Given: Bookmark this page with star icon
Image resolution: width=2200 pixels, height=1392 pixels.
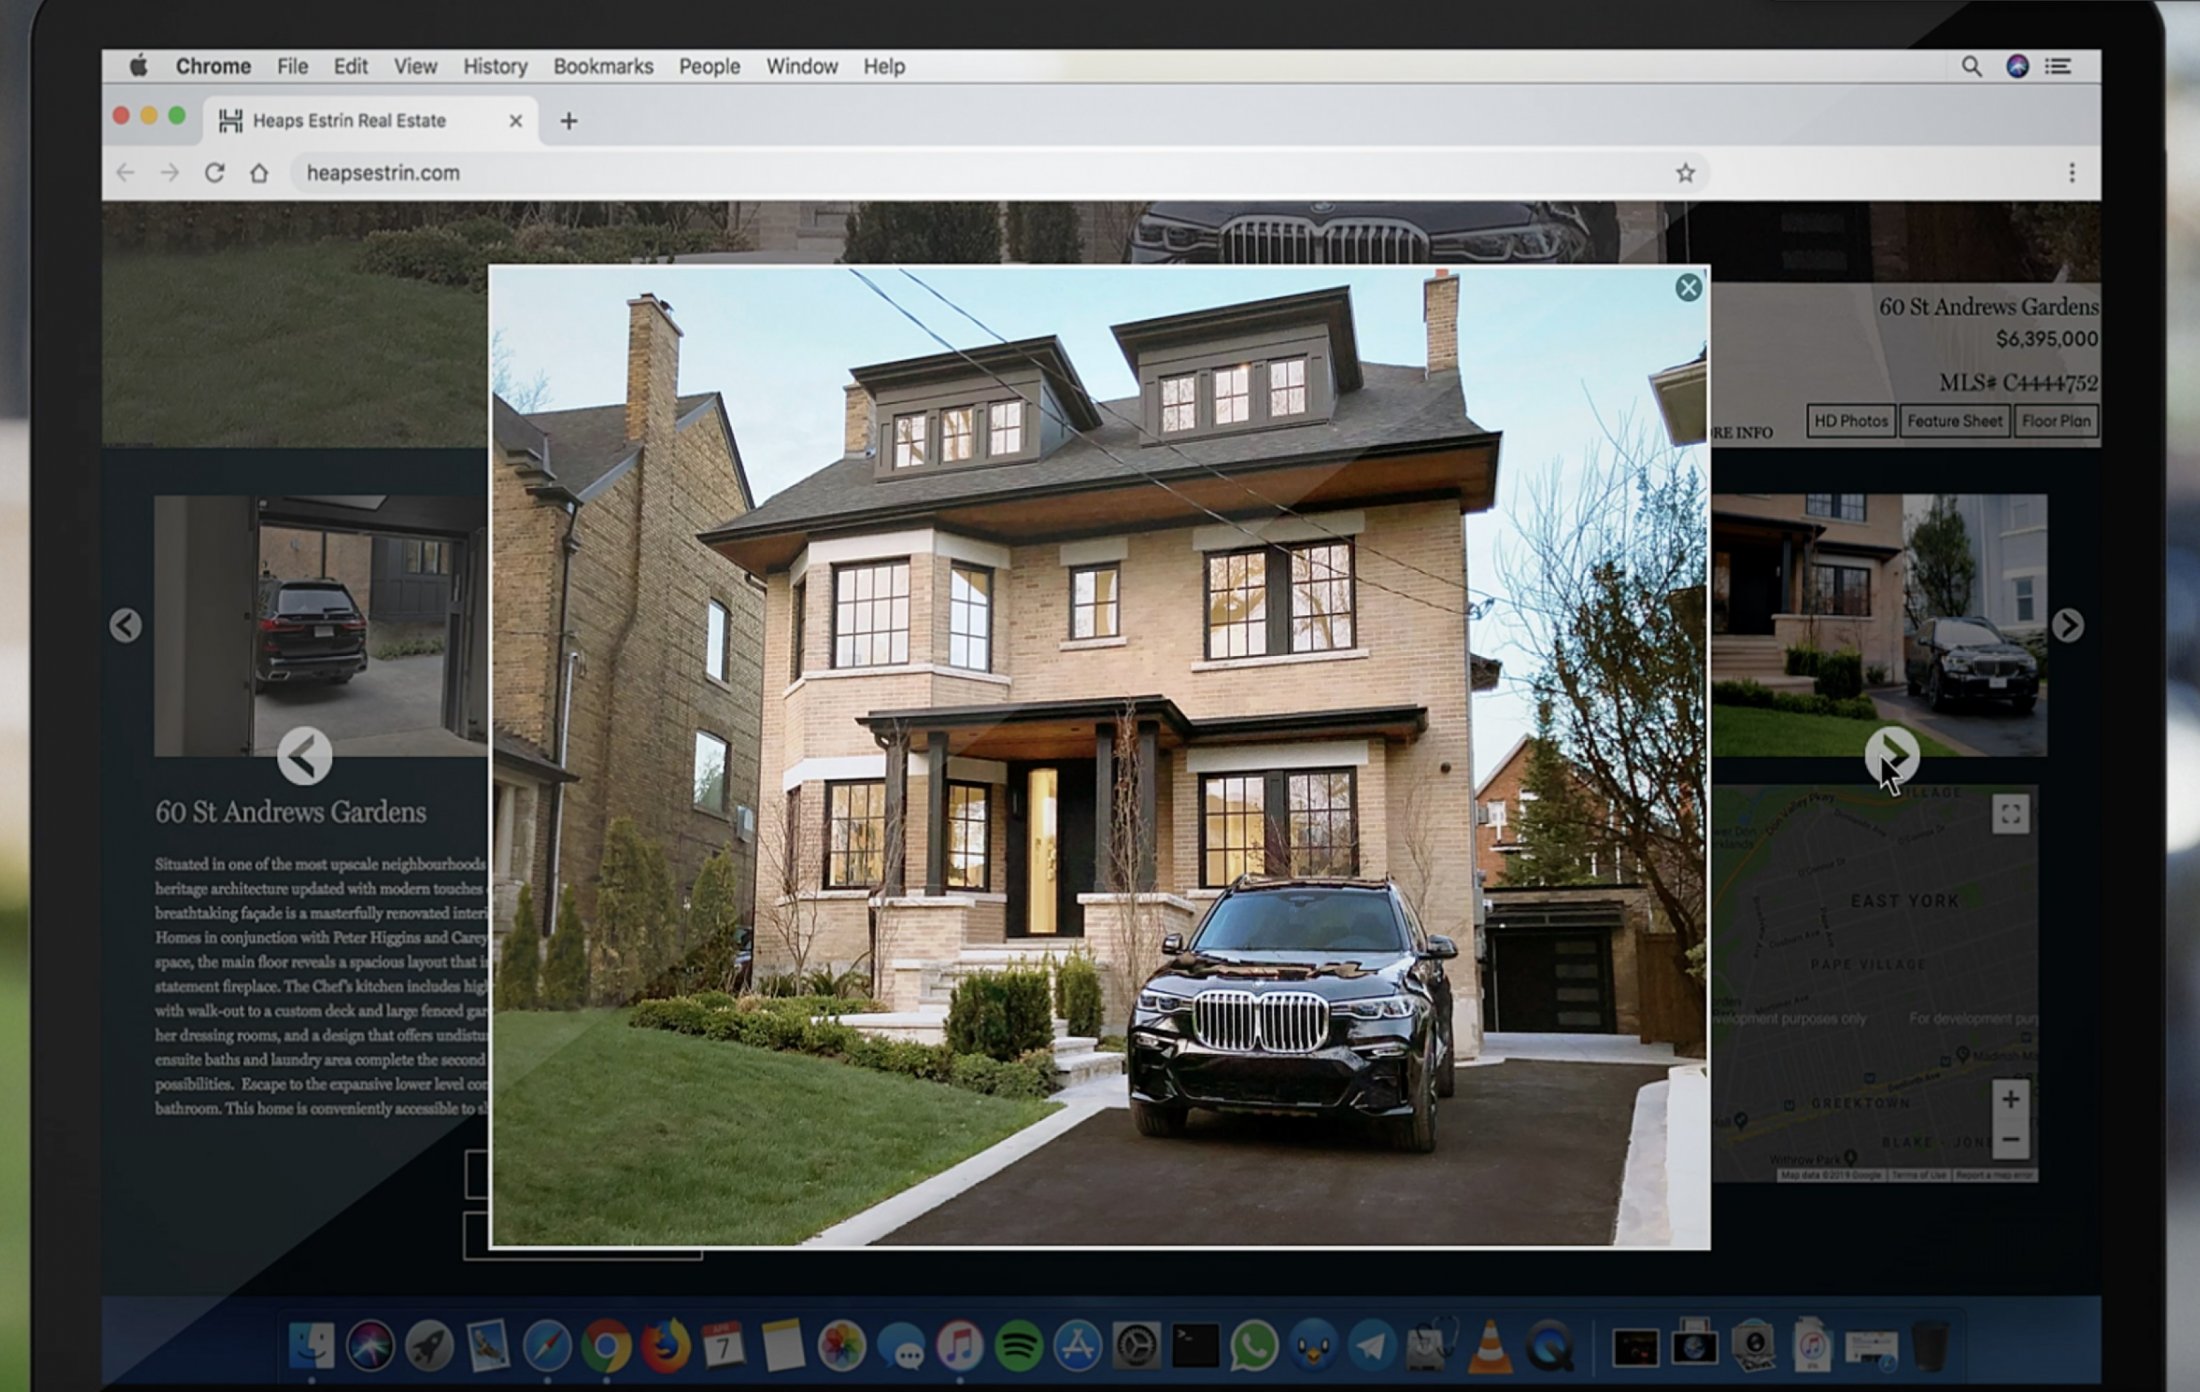Looking at the screenshot, I should pyautogui.click(x=1685, y=173).
